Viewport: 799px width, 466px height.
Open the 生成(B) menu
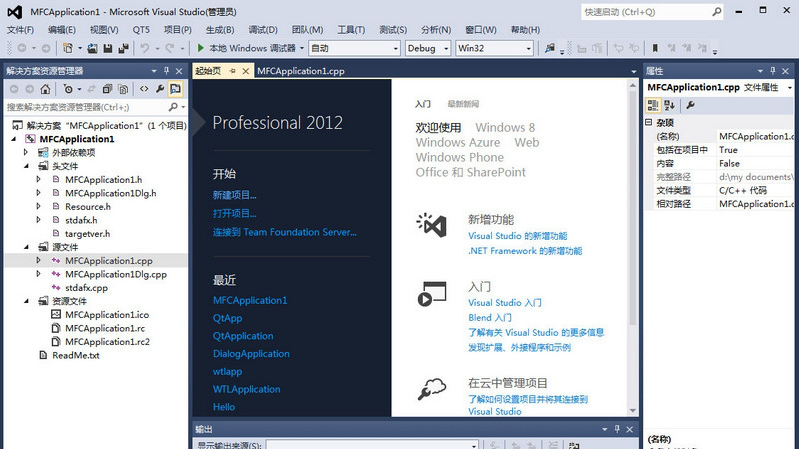tap(220, 30)
